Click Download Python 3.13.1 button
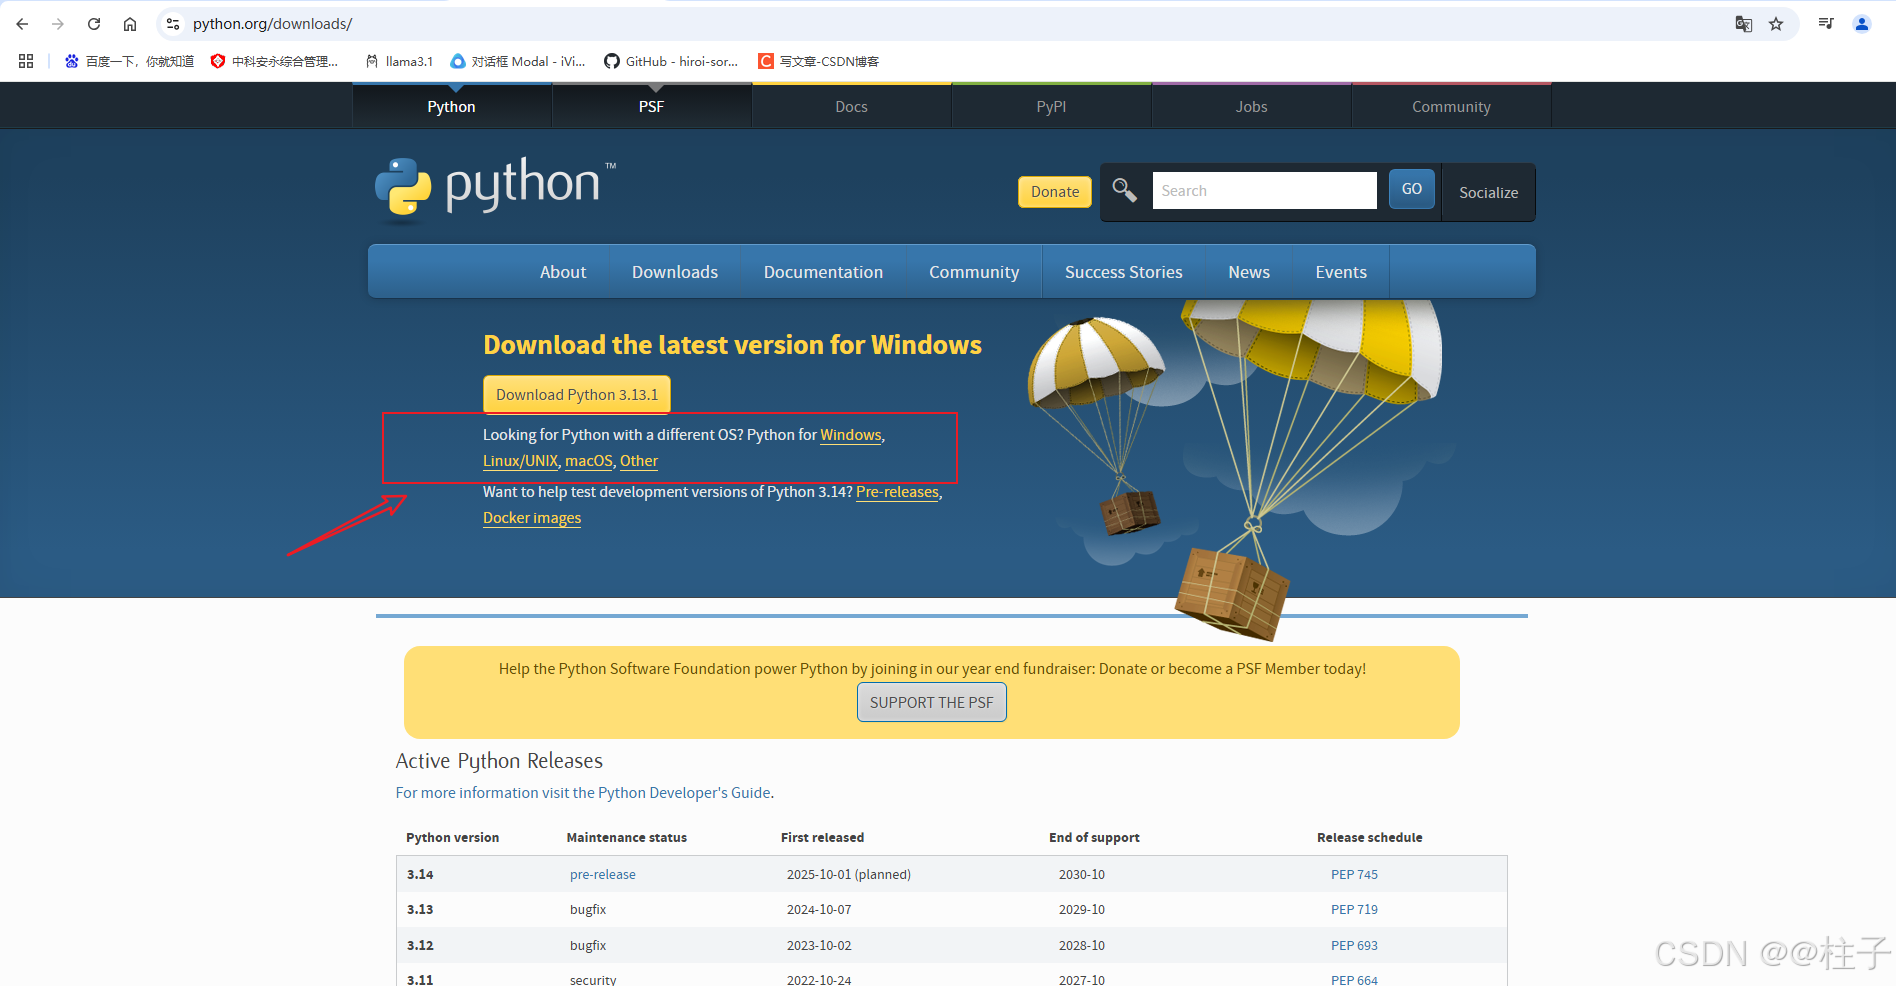 tap(577, 394)
